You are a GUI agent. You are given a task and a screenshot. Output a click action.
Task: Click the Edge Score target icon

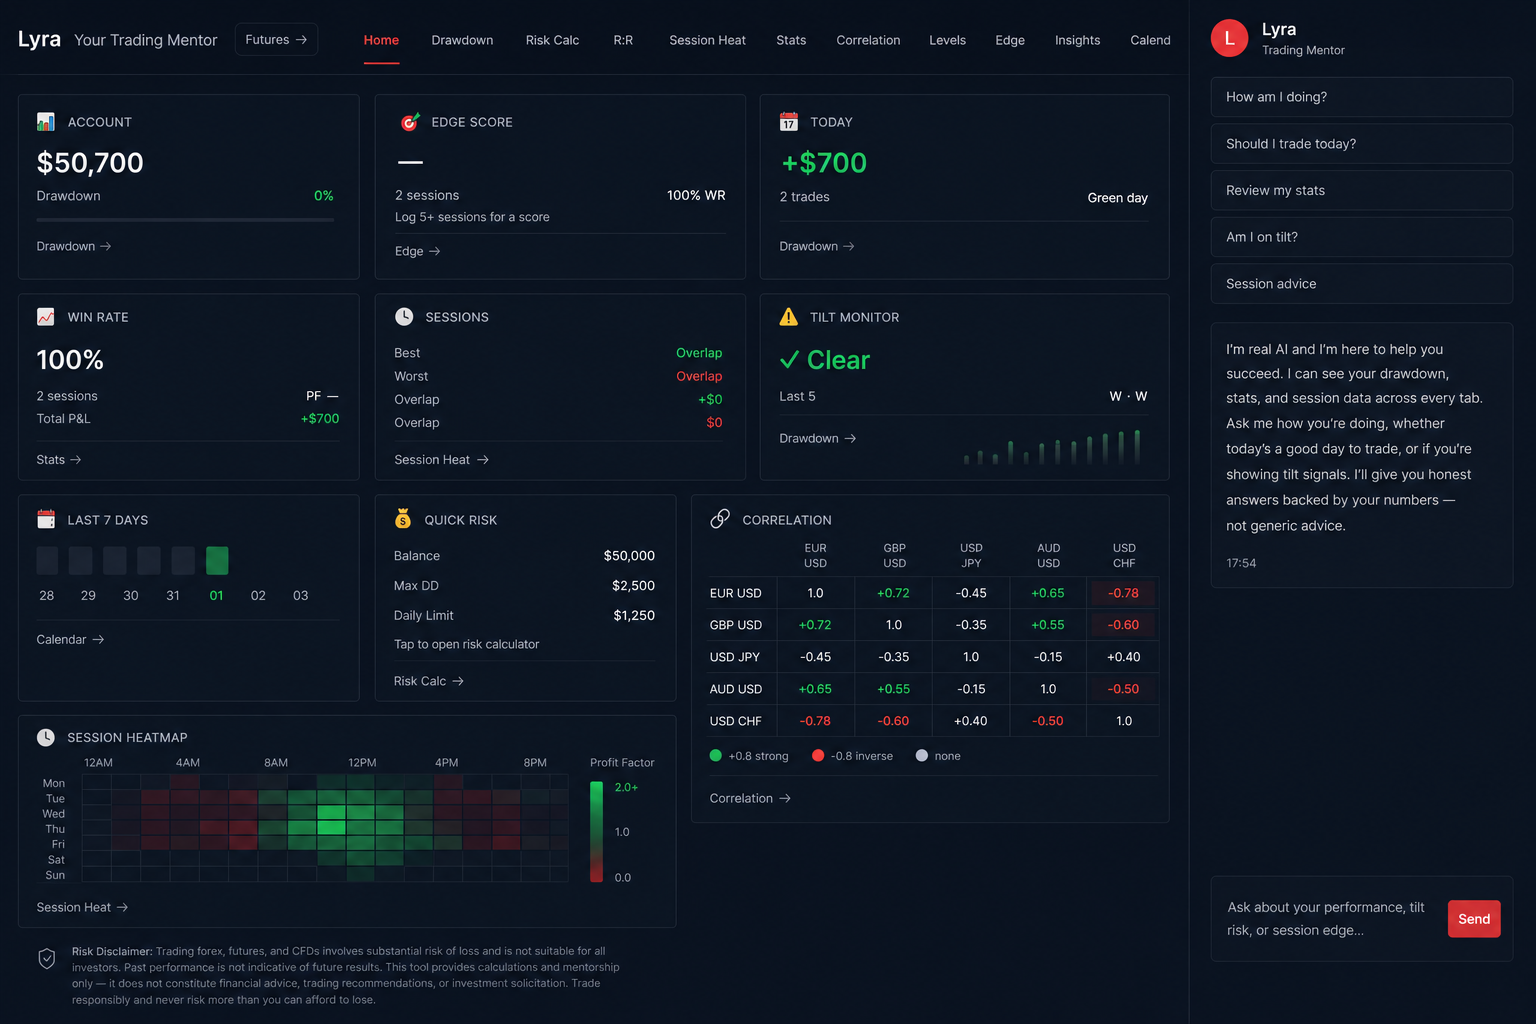click(x=410, y=122)
